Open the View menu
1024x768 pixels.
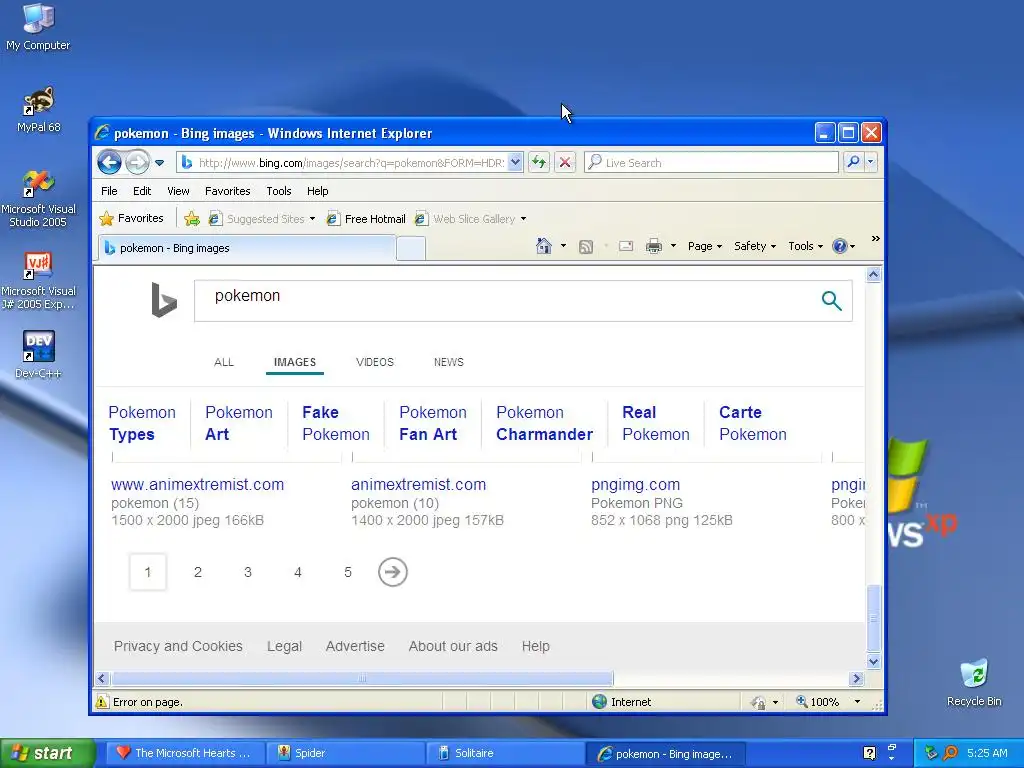pyautogui.click(x=178, y=191)
